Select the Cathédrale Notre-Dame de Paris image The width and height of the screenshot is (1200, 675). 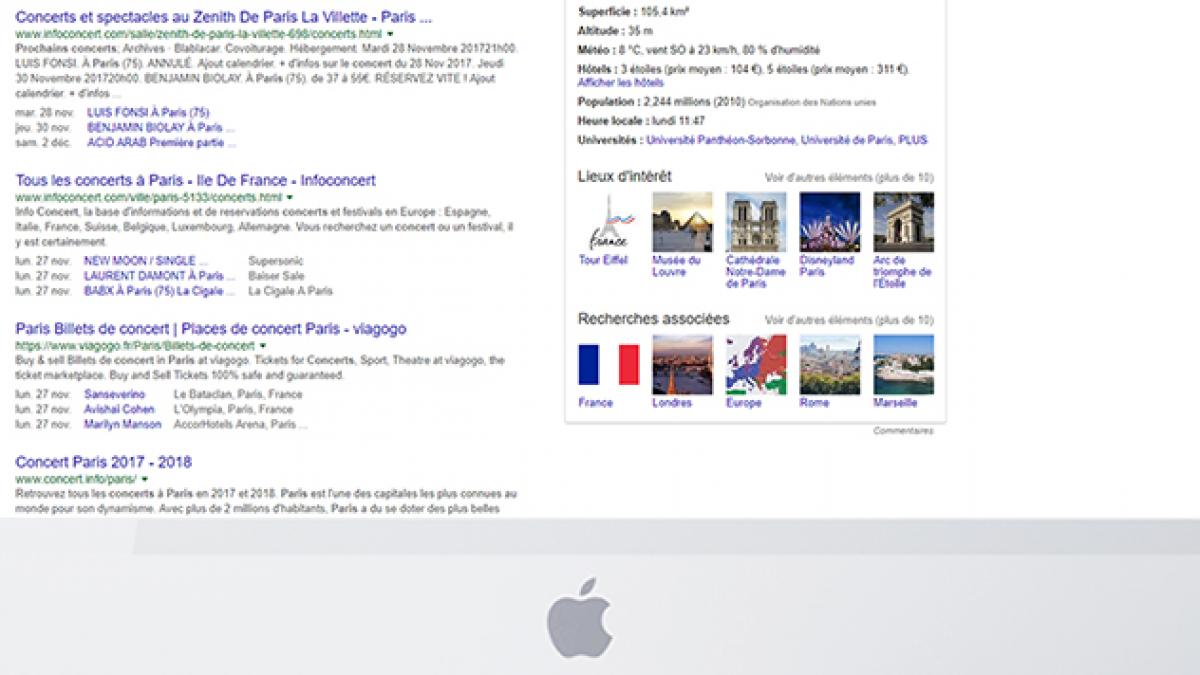pos(756,222)
